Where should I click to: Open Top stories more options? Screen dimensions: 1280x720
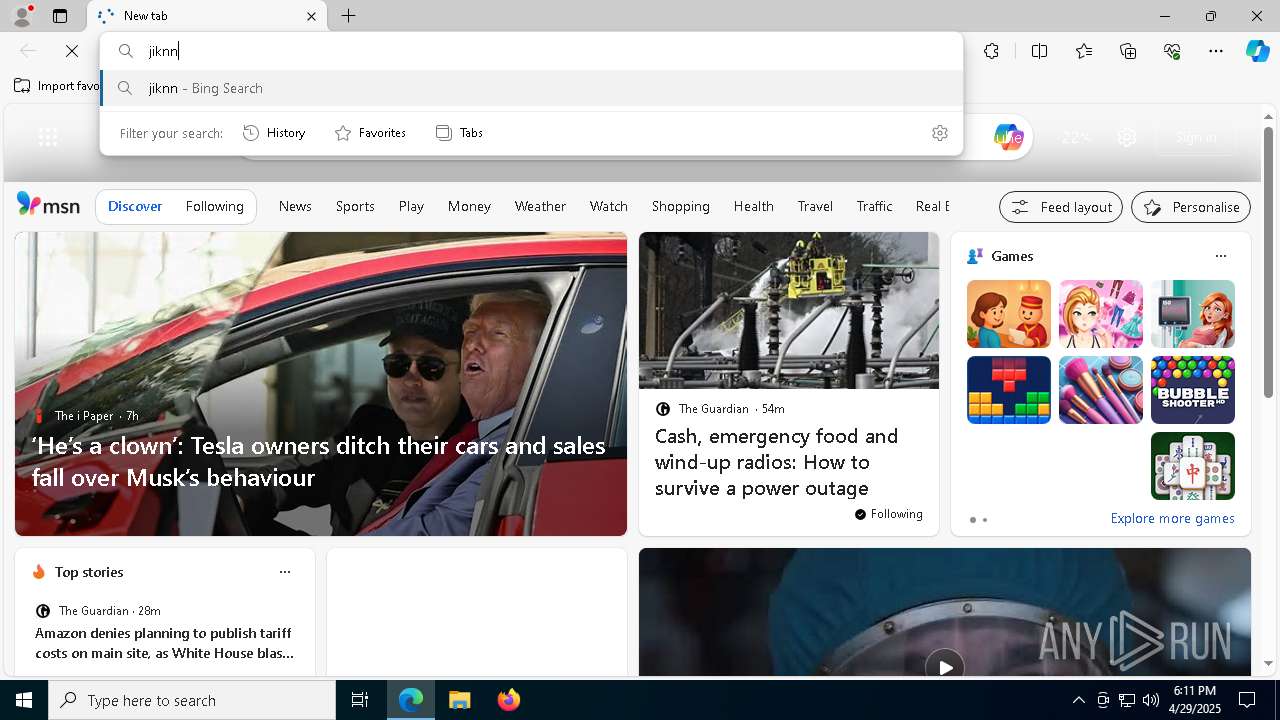point(285,572)
